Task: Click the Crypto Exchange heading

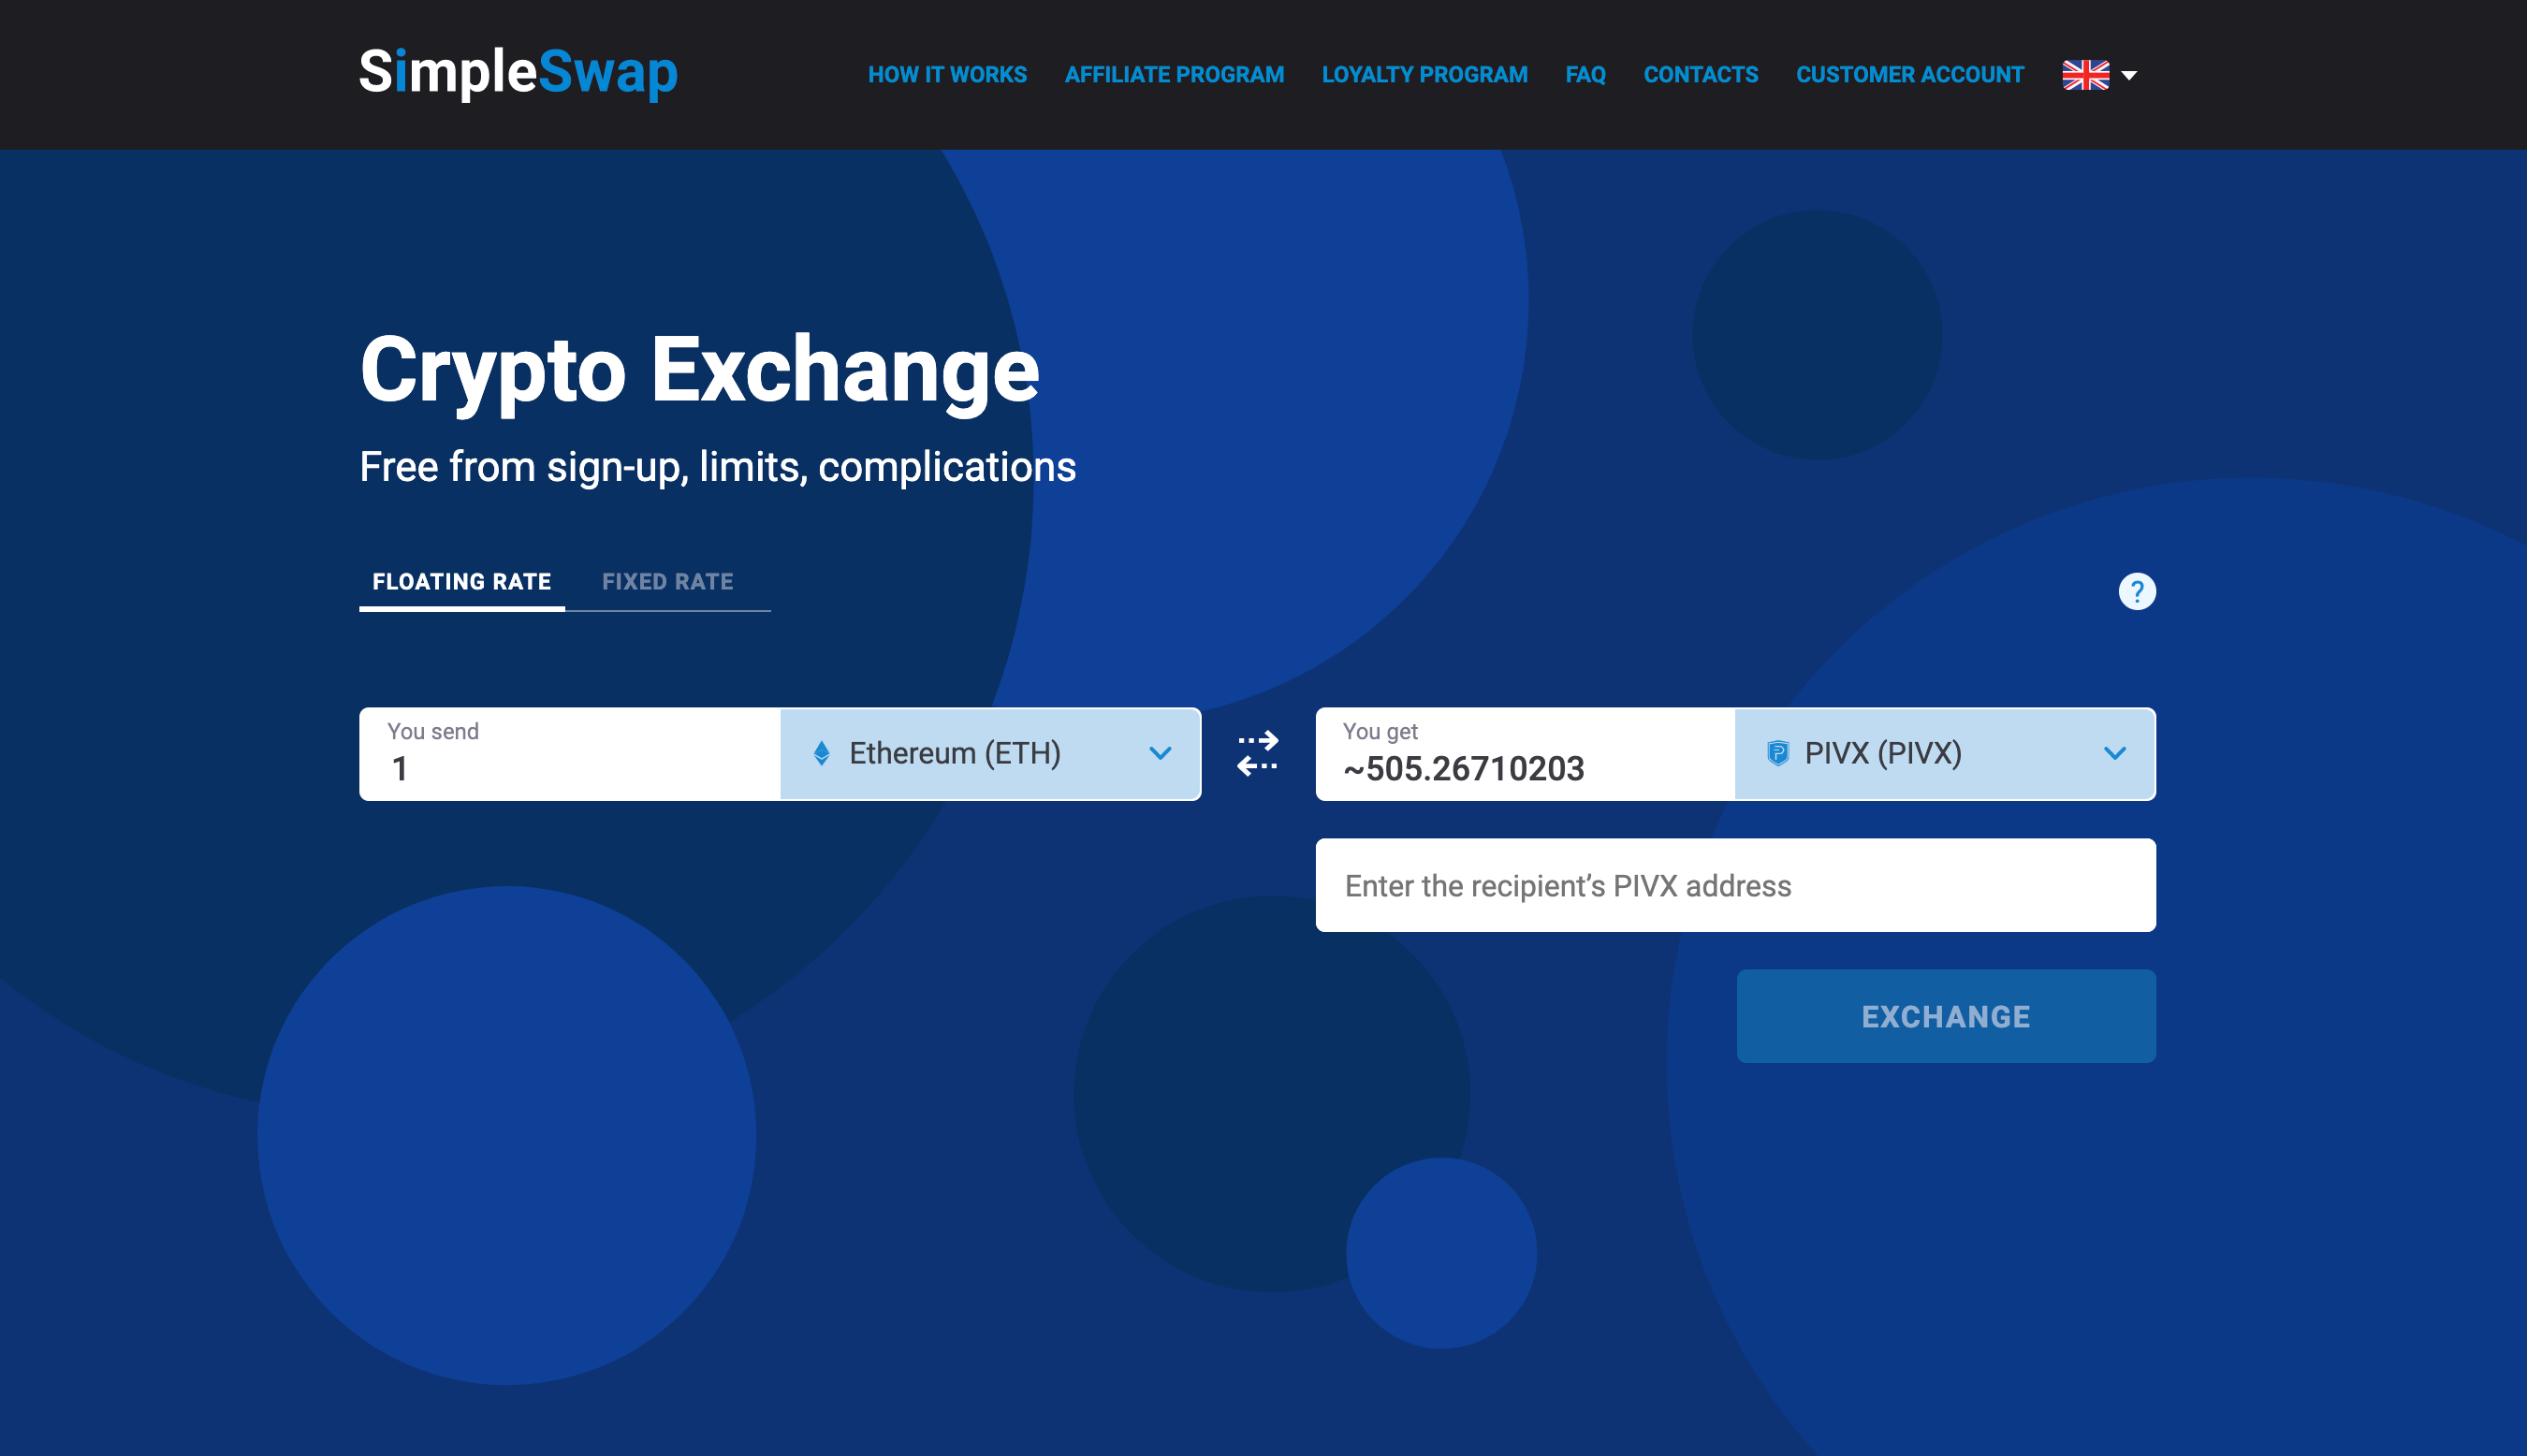Action: [x=699, y=372]
